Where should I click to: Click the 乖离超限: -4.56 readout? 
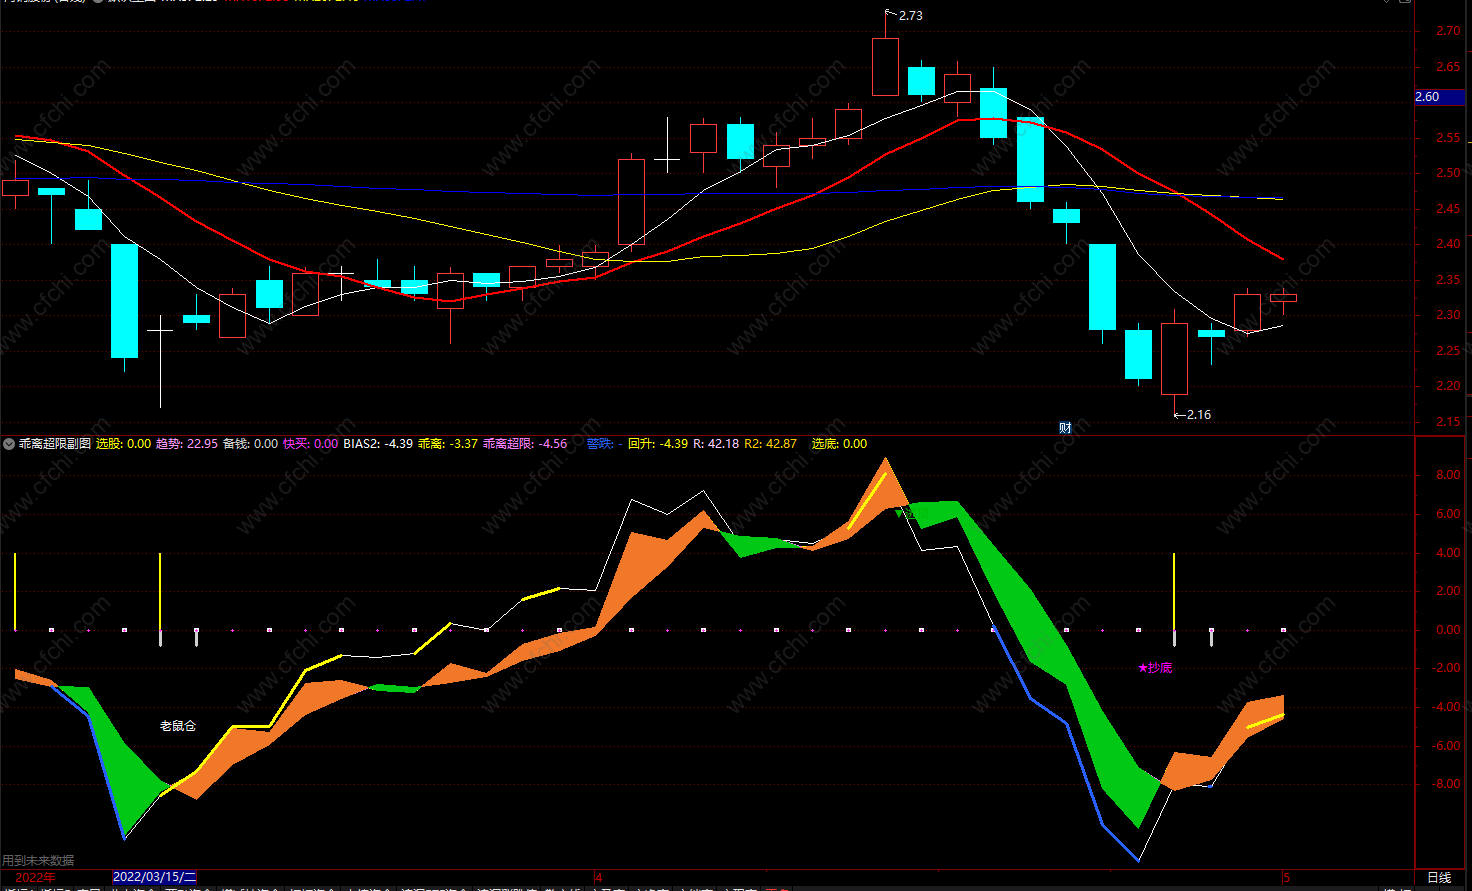[525, 444]
